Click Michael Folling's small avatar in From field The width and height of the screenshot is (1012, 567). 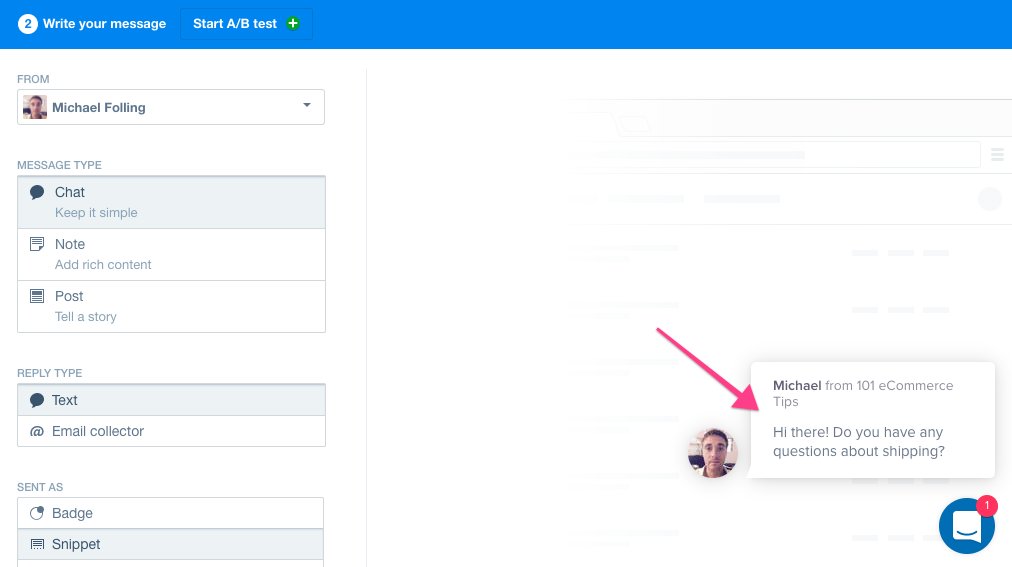pyautogui.click(x=35, y=107)
